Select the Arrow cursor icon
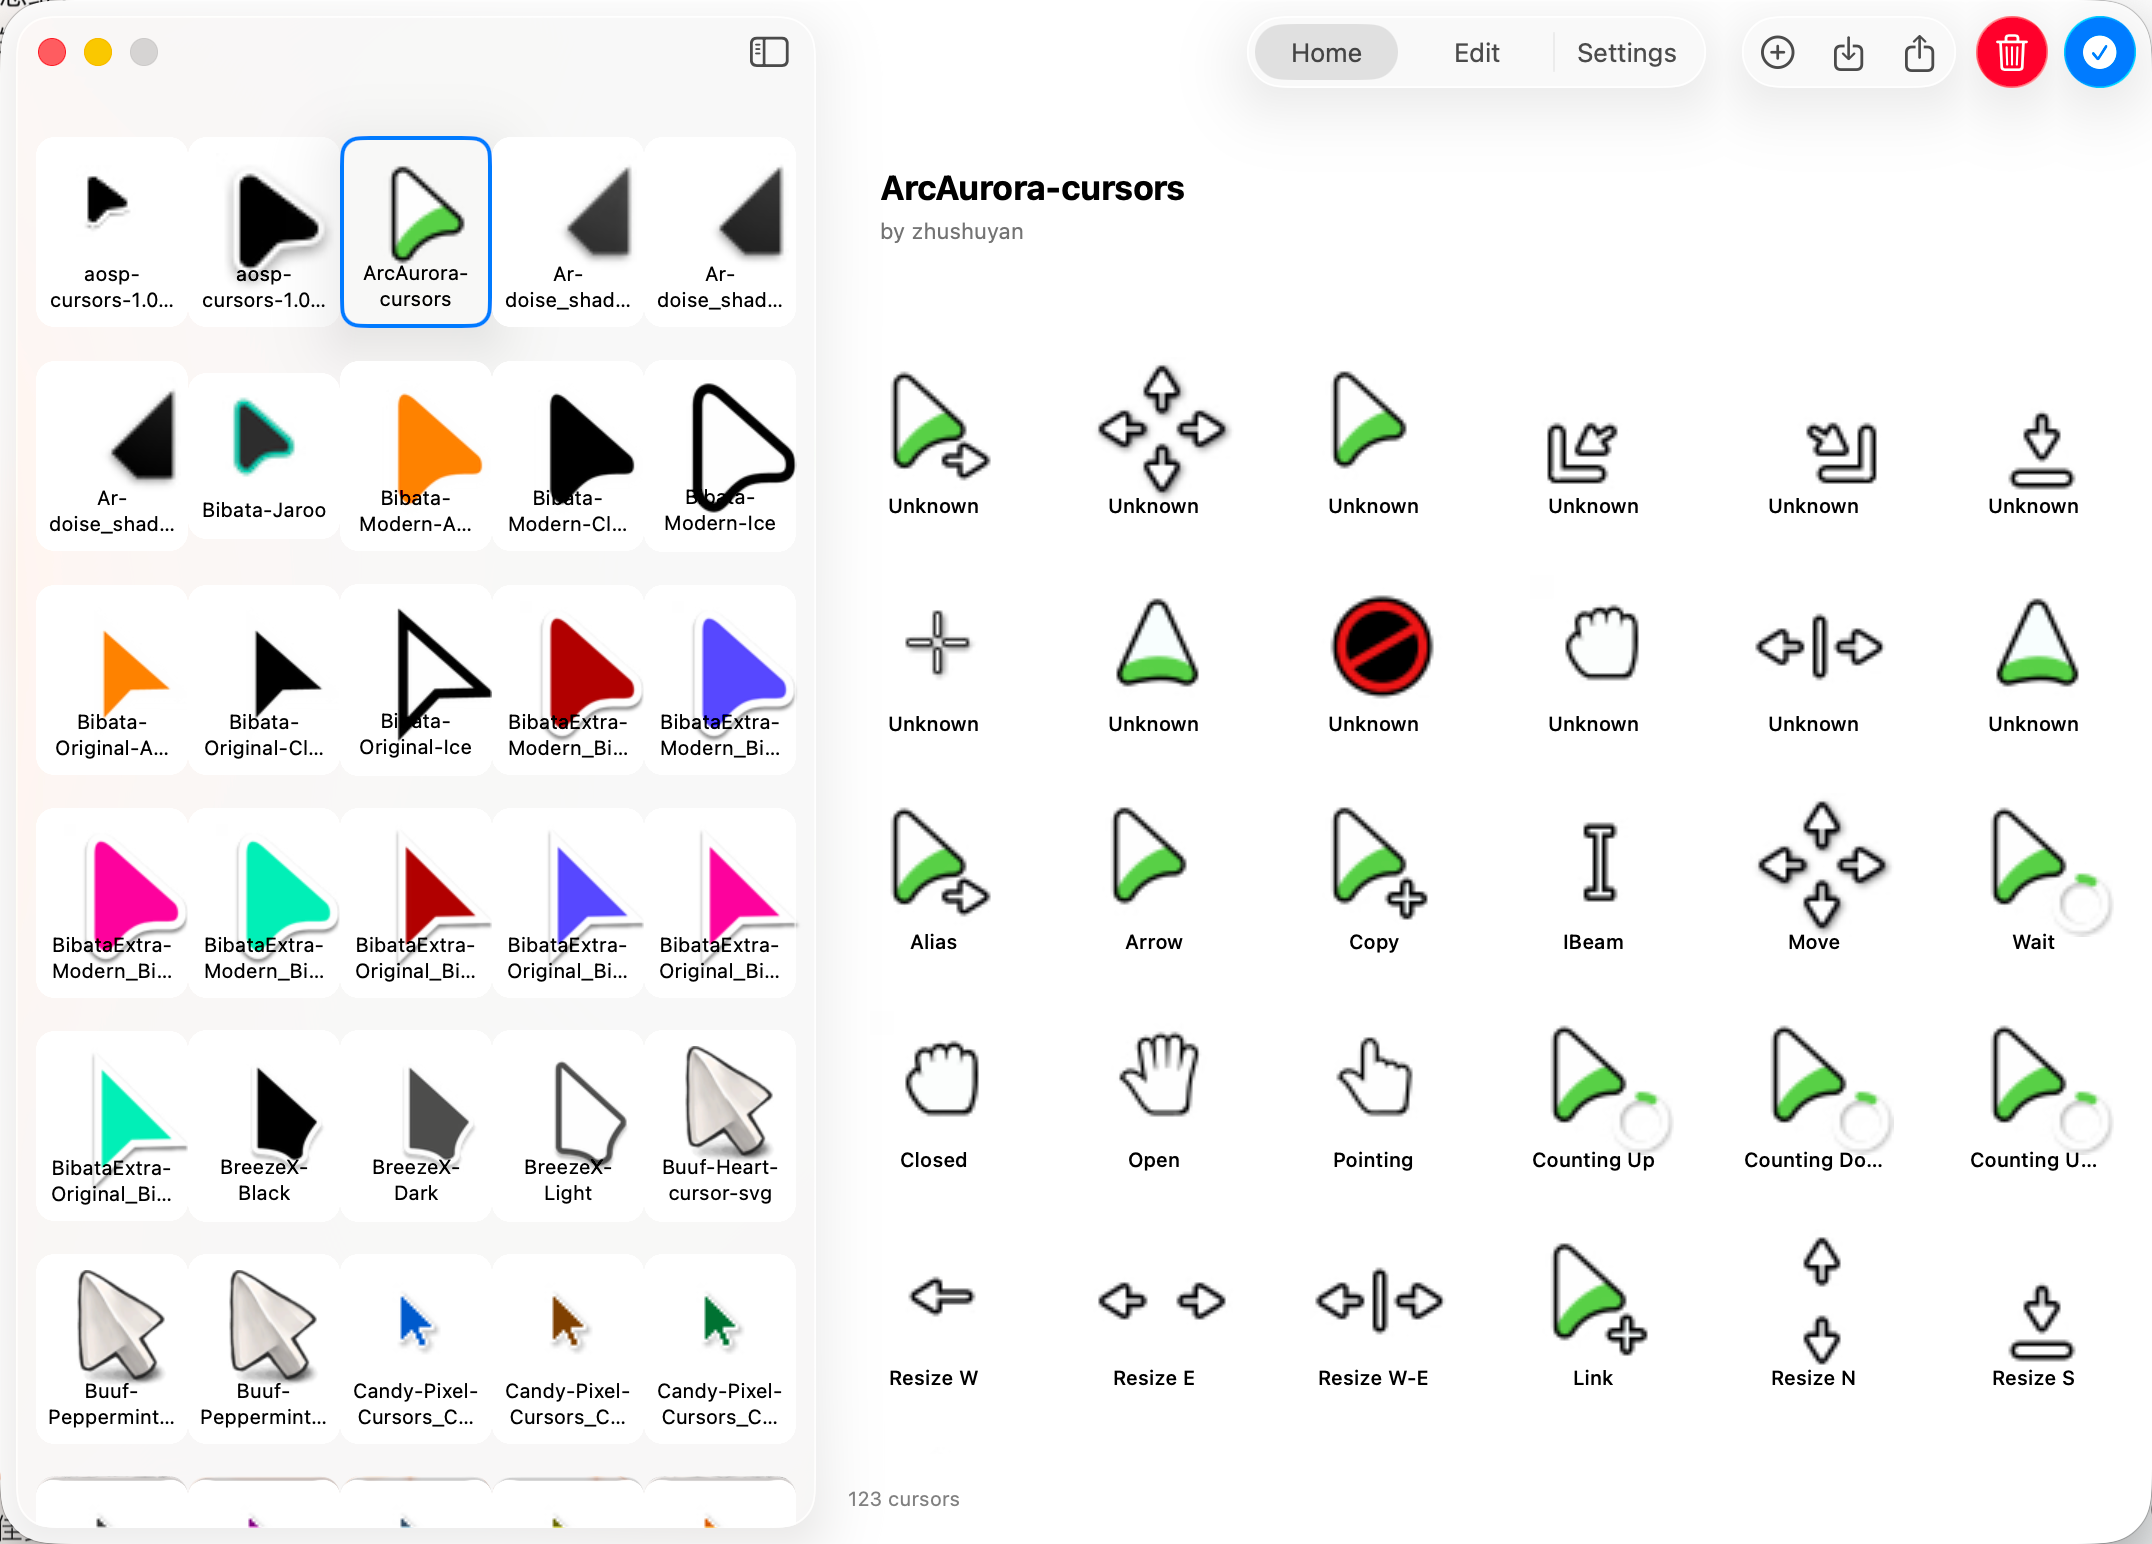2152x1544 pixels. tap(1148, 856)
